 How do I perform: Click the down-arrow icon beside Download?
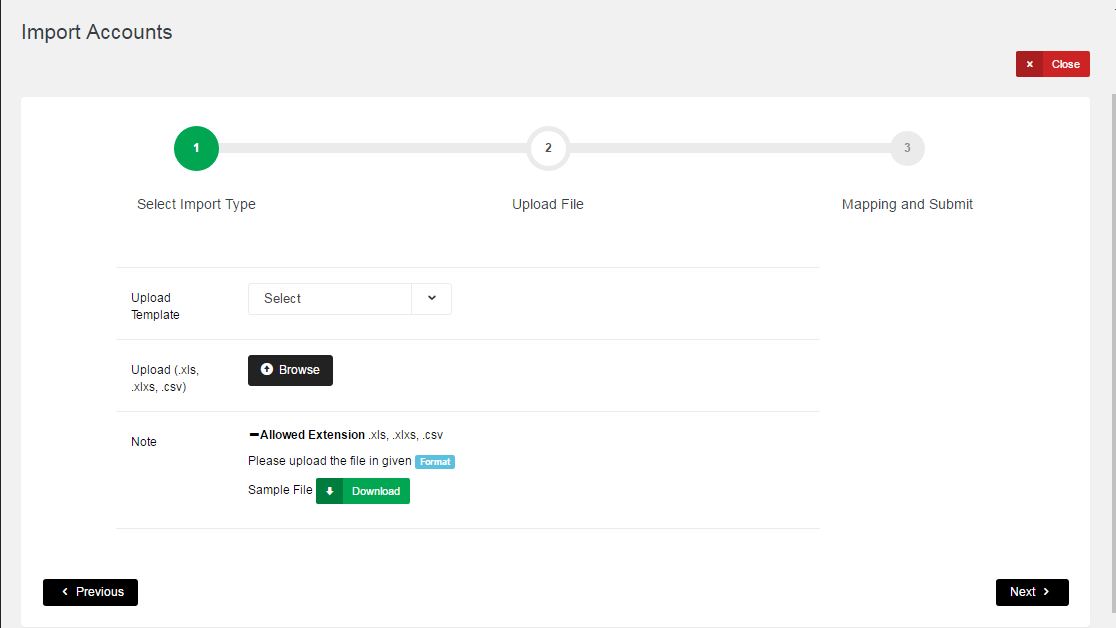[330, 491]
